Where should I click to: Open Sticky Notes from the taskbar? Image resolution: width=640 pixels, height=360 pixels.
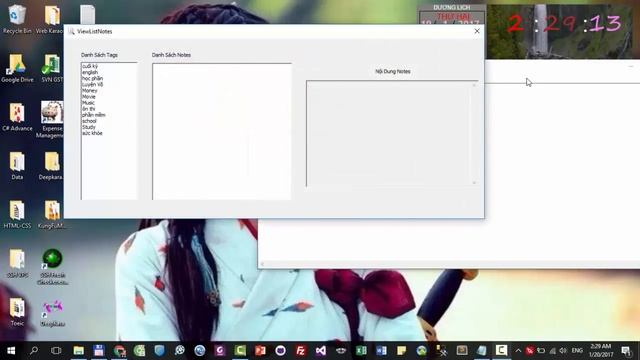pos(401,351)
